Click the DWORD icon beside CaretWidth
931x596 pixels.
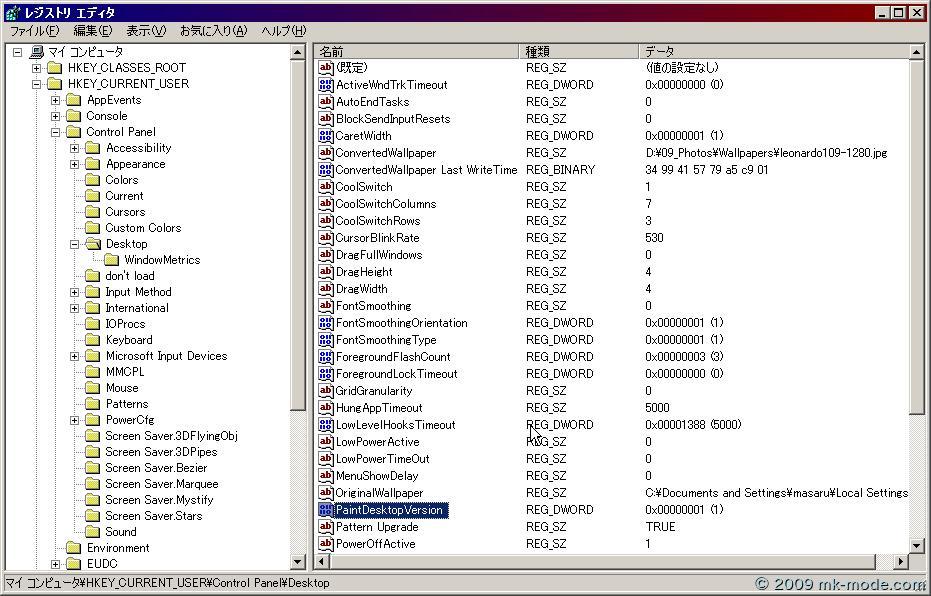[x=326, y=136]
